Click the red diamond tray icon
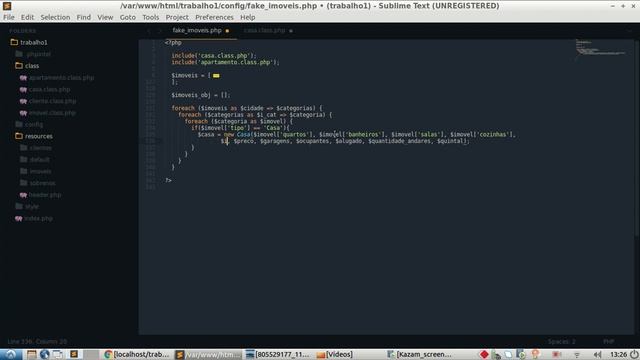The image size is (640, 360). (484, 354)
